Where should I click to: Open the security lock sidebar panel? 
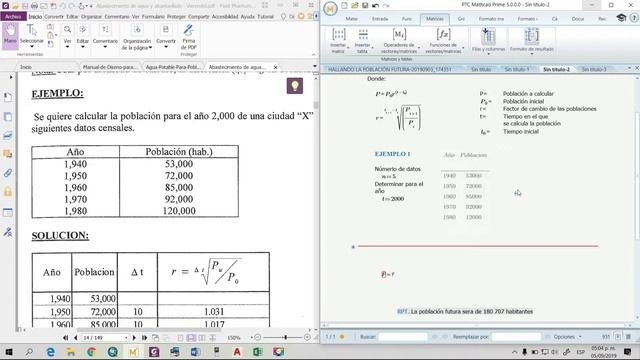(8, 192)
